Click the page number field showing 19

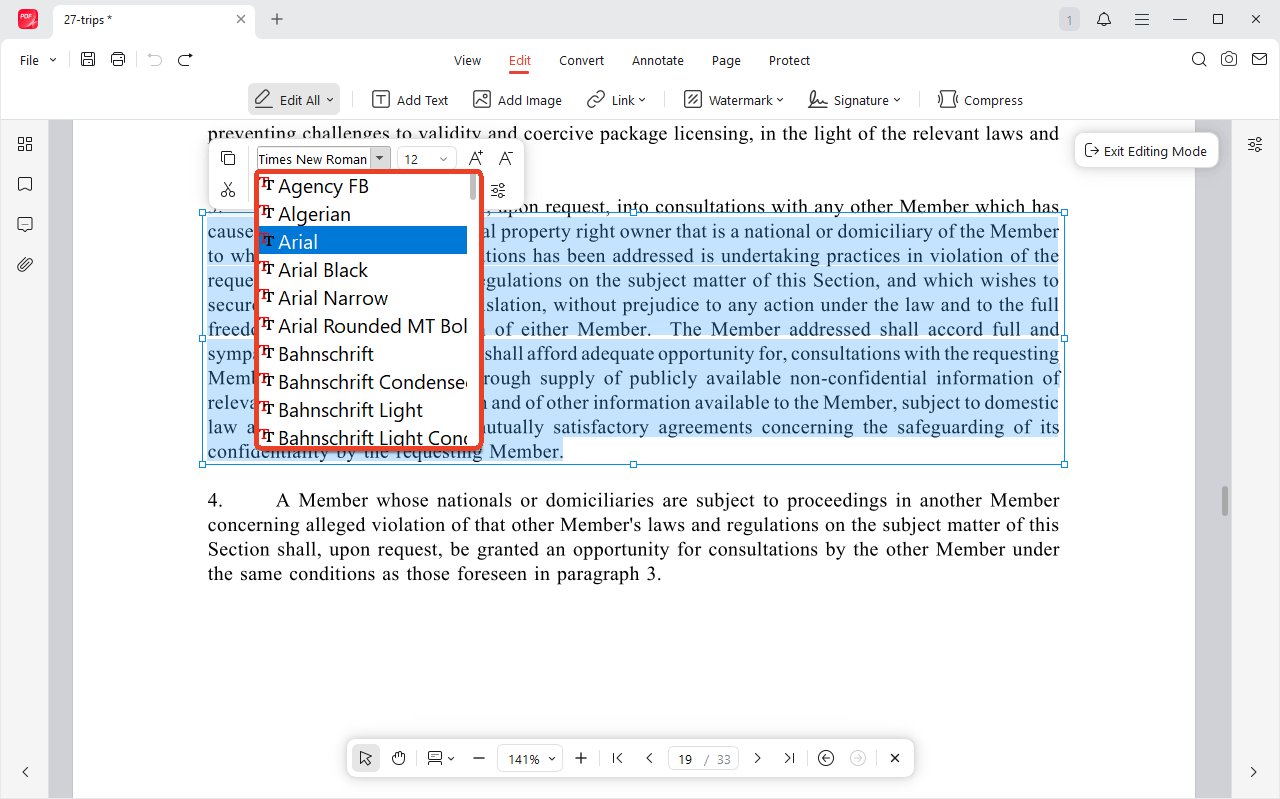(x=686, y=759)
